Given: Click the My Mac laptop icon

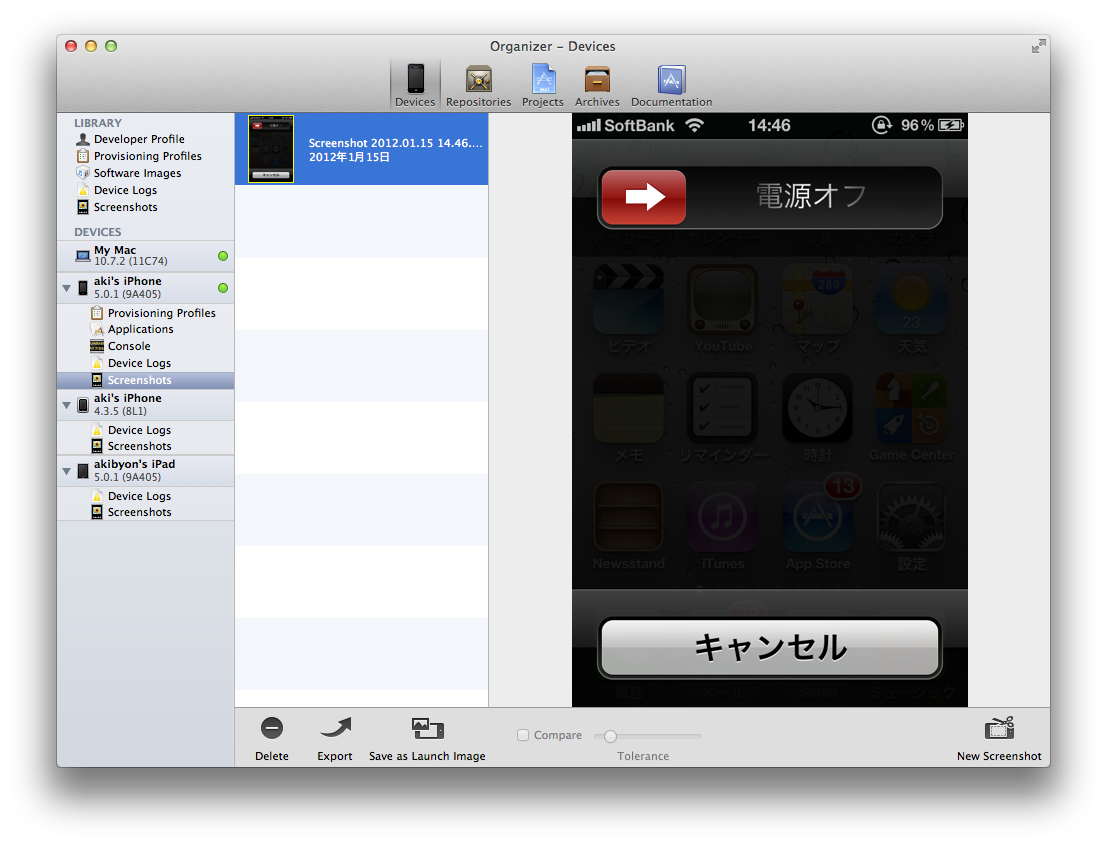Looking at the screenshot, I should pos(83,256).
